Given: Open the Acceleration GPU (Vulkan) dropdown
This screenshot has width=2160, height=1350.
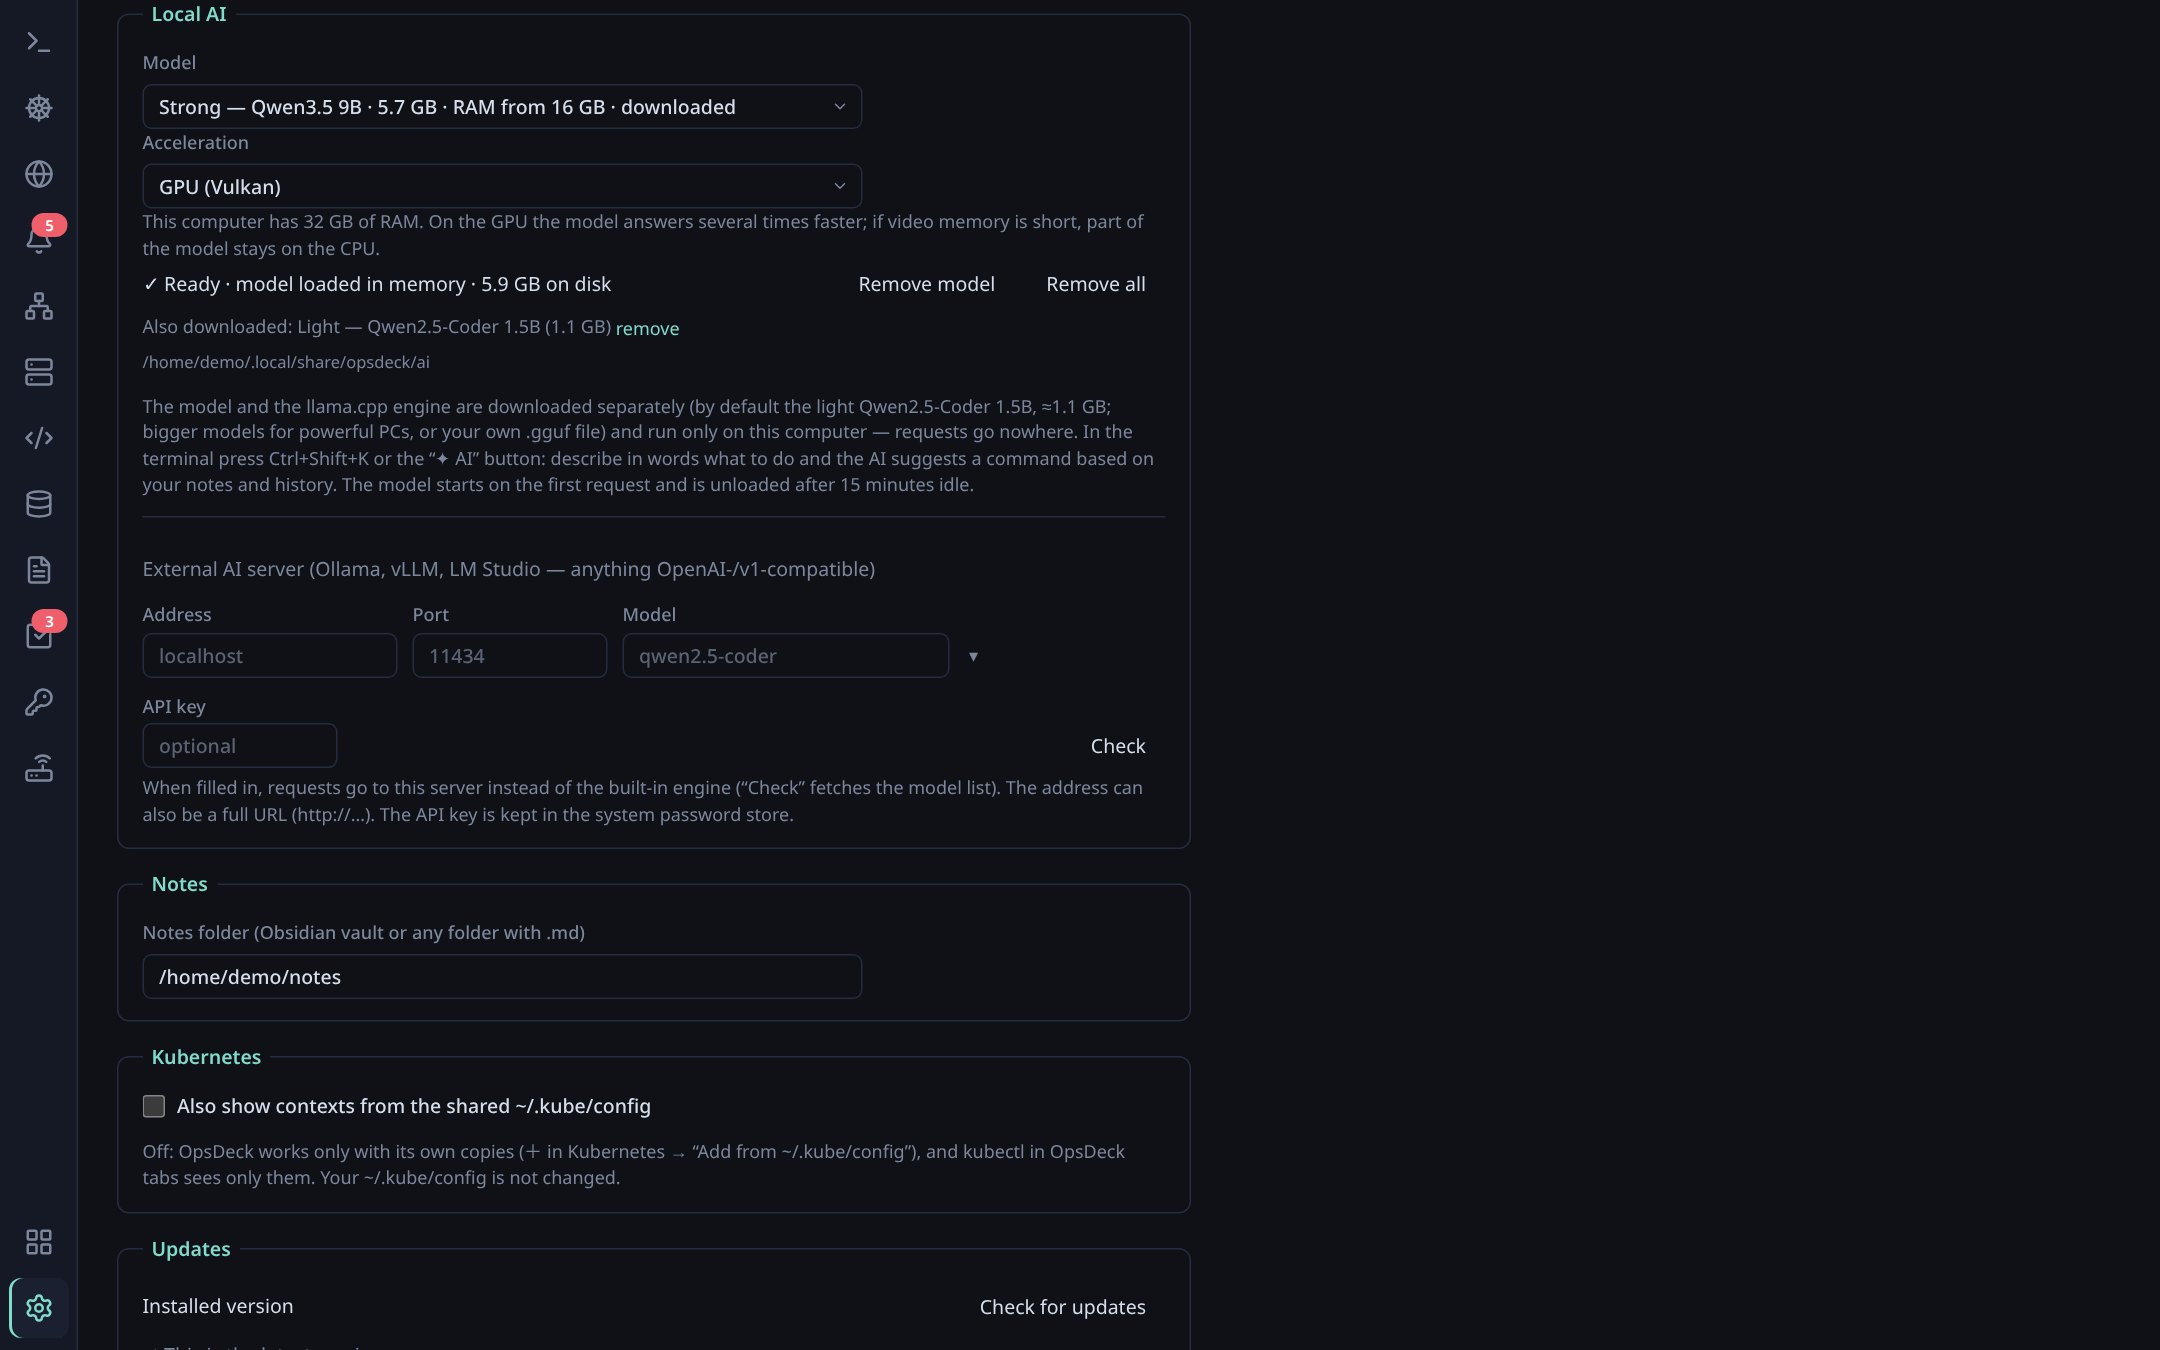Looking at the screenshot, I should tap(502, 187).
